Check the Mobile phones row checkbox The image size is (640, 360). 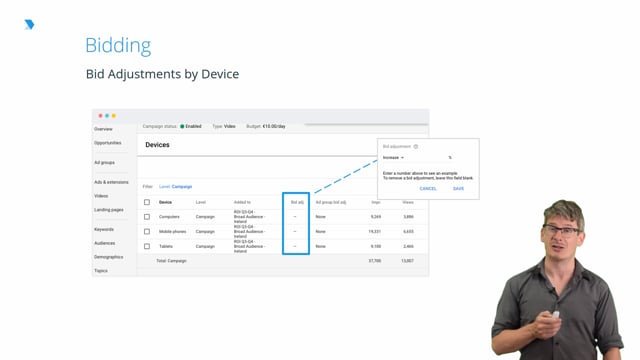[x=147, y=231]
